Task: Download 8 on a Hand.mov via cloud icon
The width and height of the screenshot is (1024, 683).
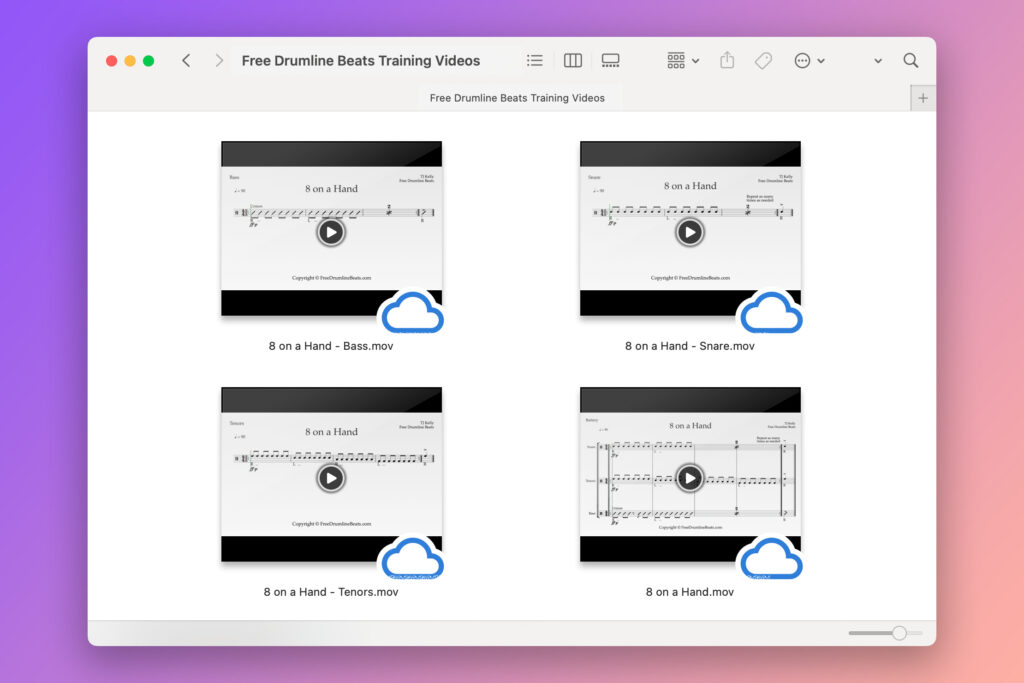Action: click(x=773, y=559)
